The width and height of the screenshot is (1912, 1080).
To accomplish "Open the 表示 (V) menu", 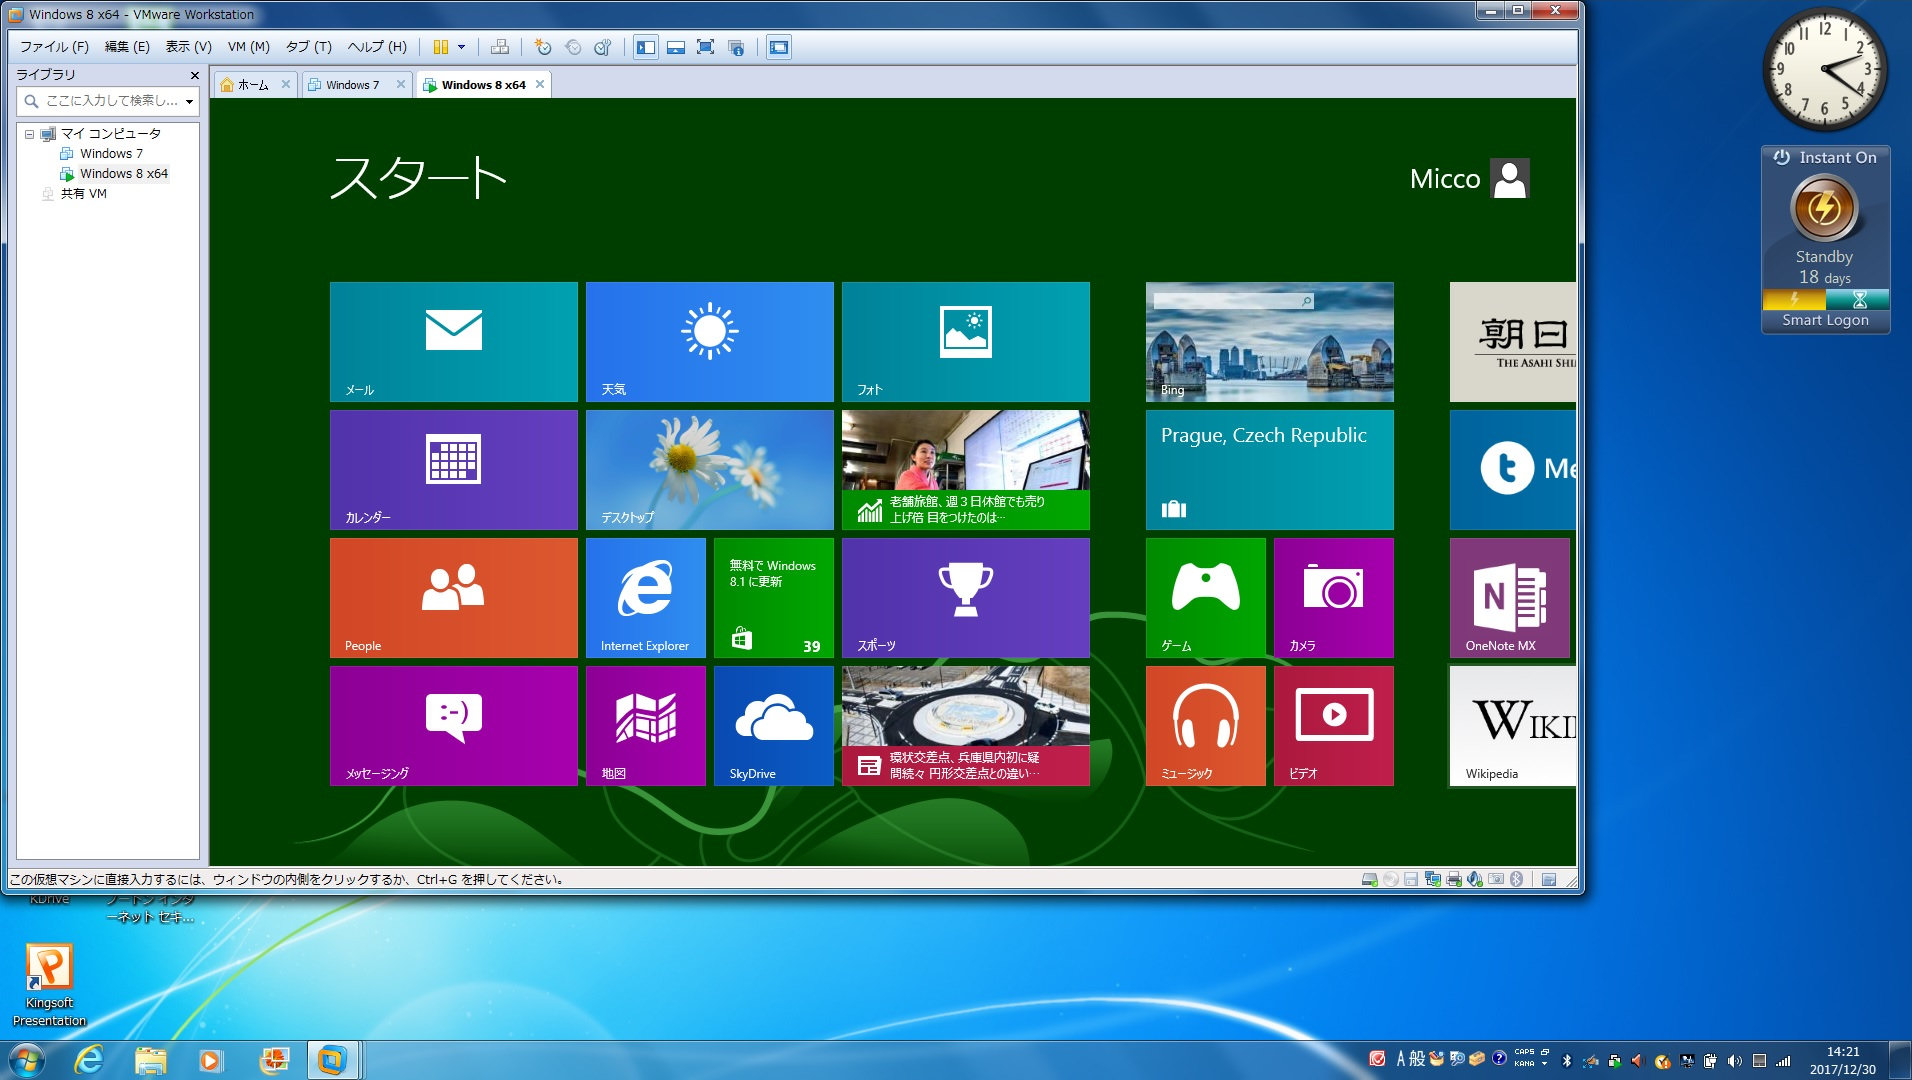I will [188, 47].
